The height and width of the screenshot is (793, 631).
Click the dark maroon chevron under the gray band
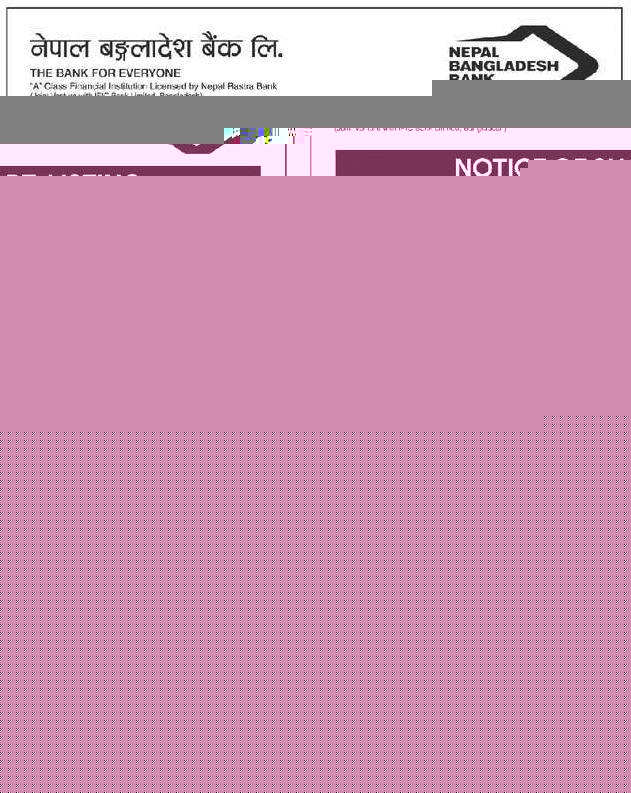pyautogui.click(x=195, y=147)
